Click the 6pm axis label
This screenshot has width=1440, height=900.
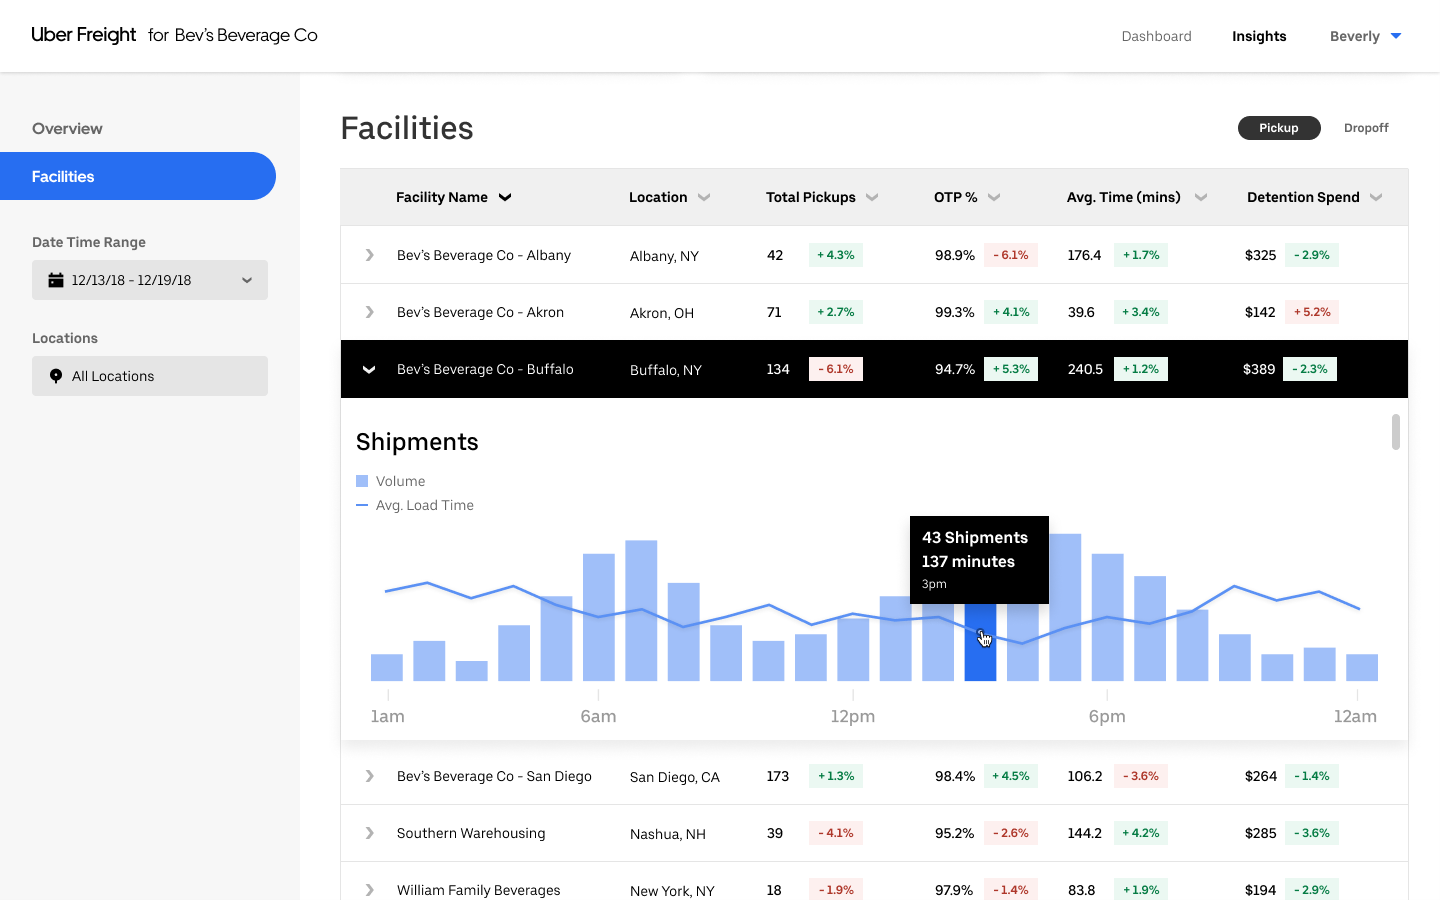[1107, 716]
